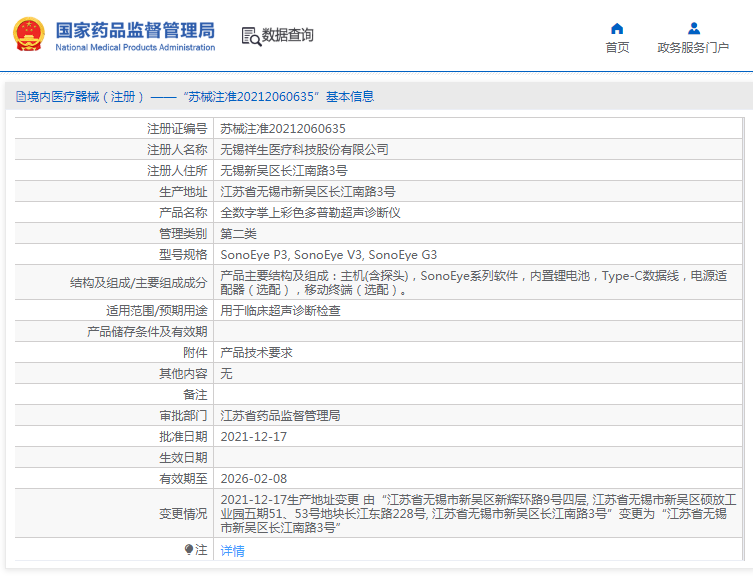This screenshot has width=753, height=578.
Task: Click the 产品储存条件及有效期 label
Action: 147,332
